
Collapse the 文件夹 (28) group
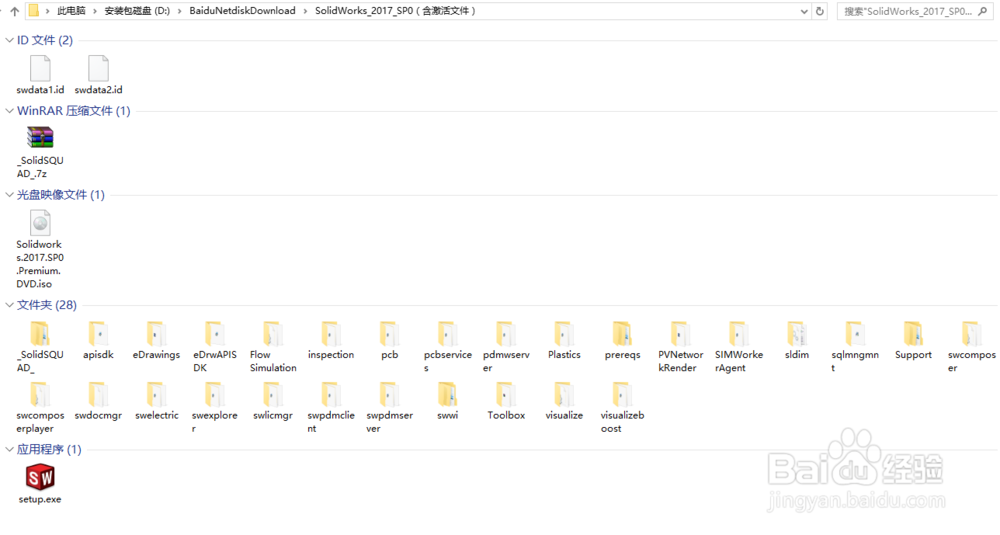pos(9,305)
